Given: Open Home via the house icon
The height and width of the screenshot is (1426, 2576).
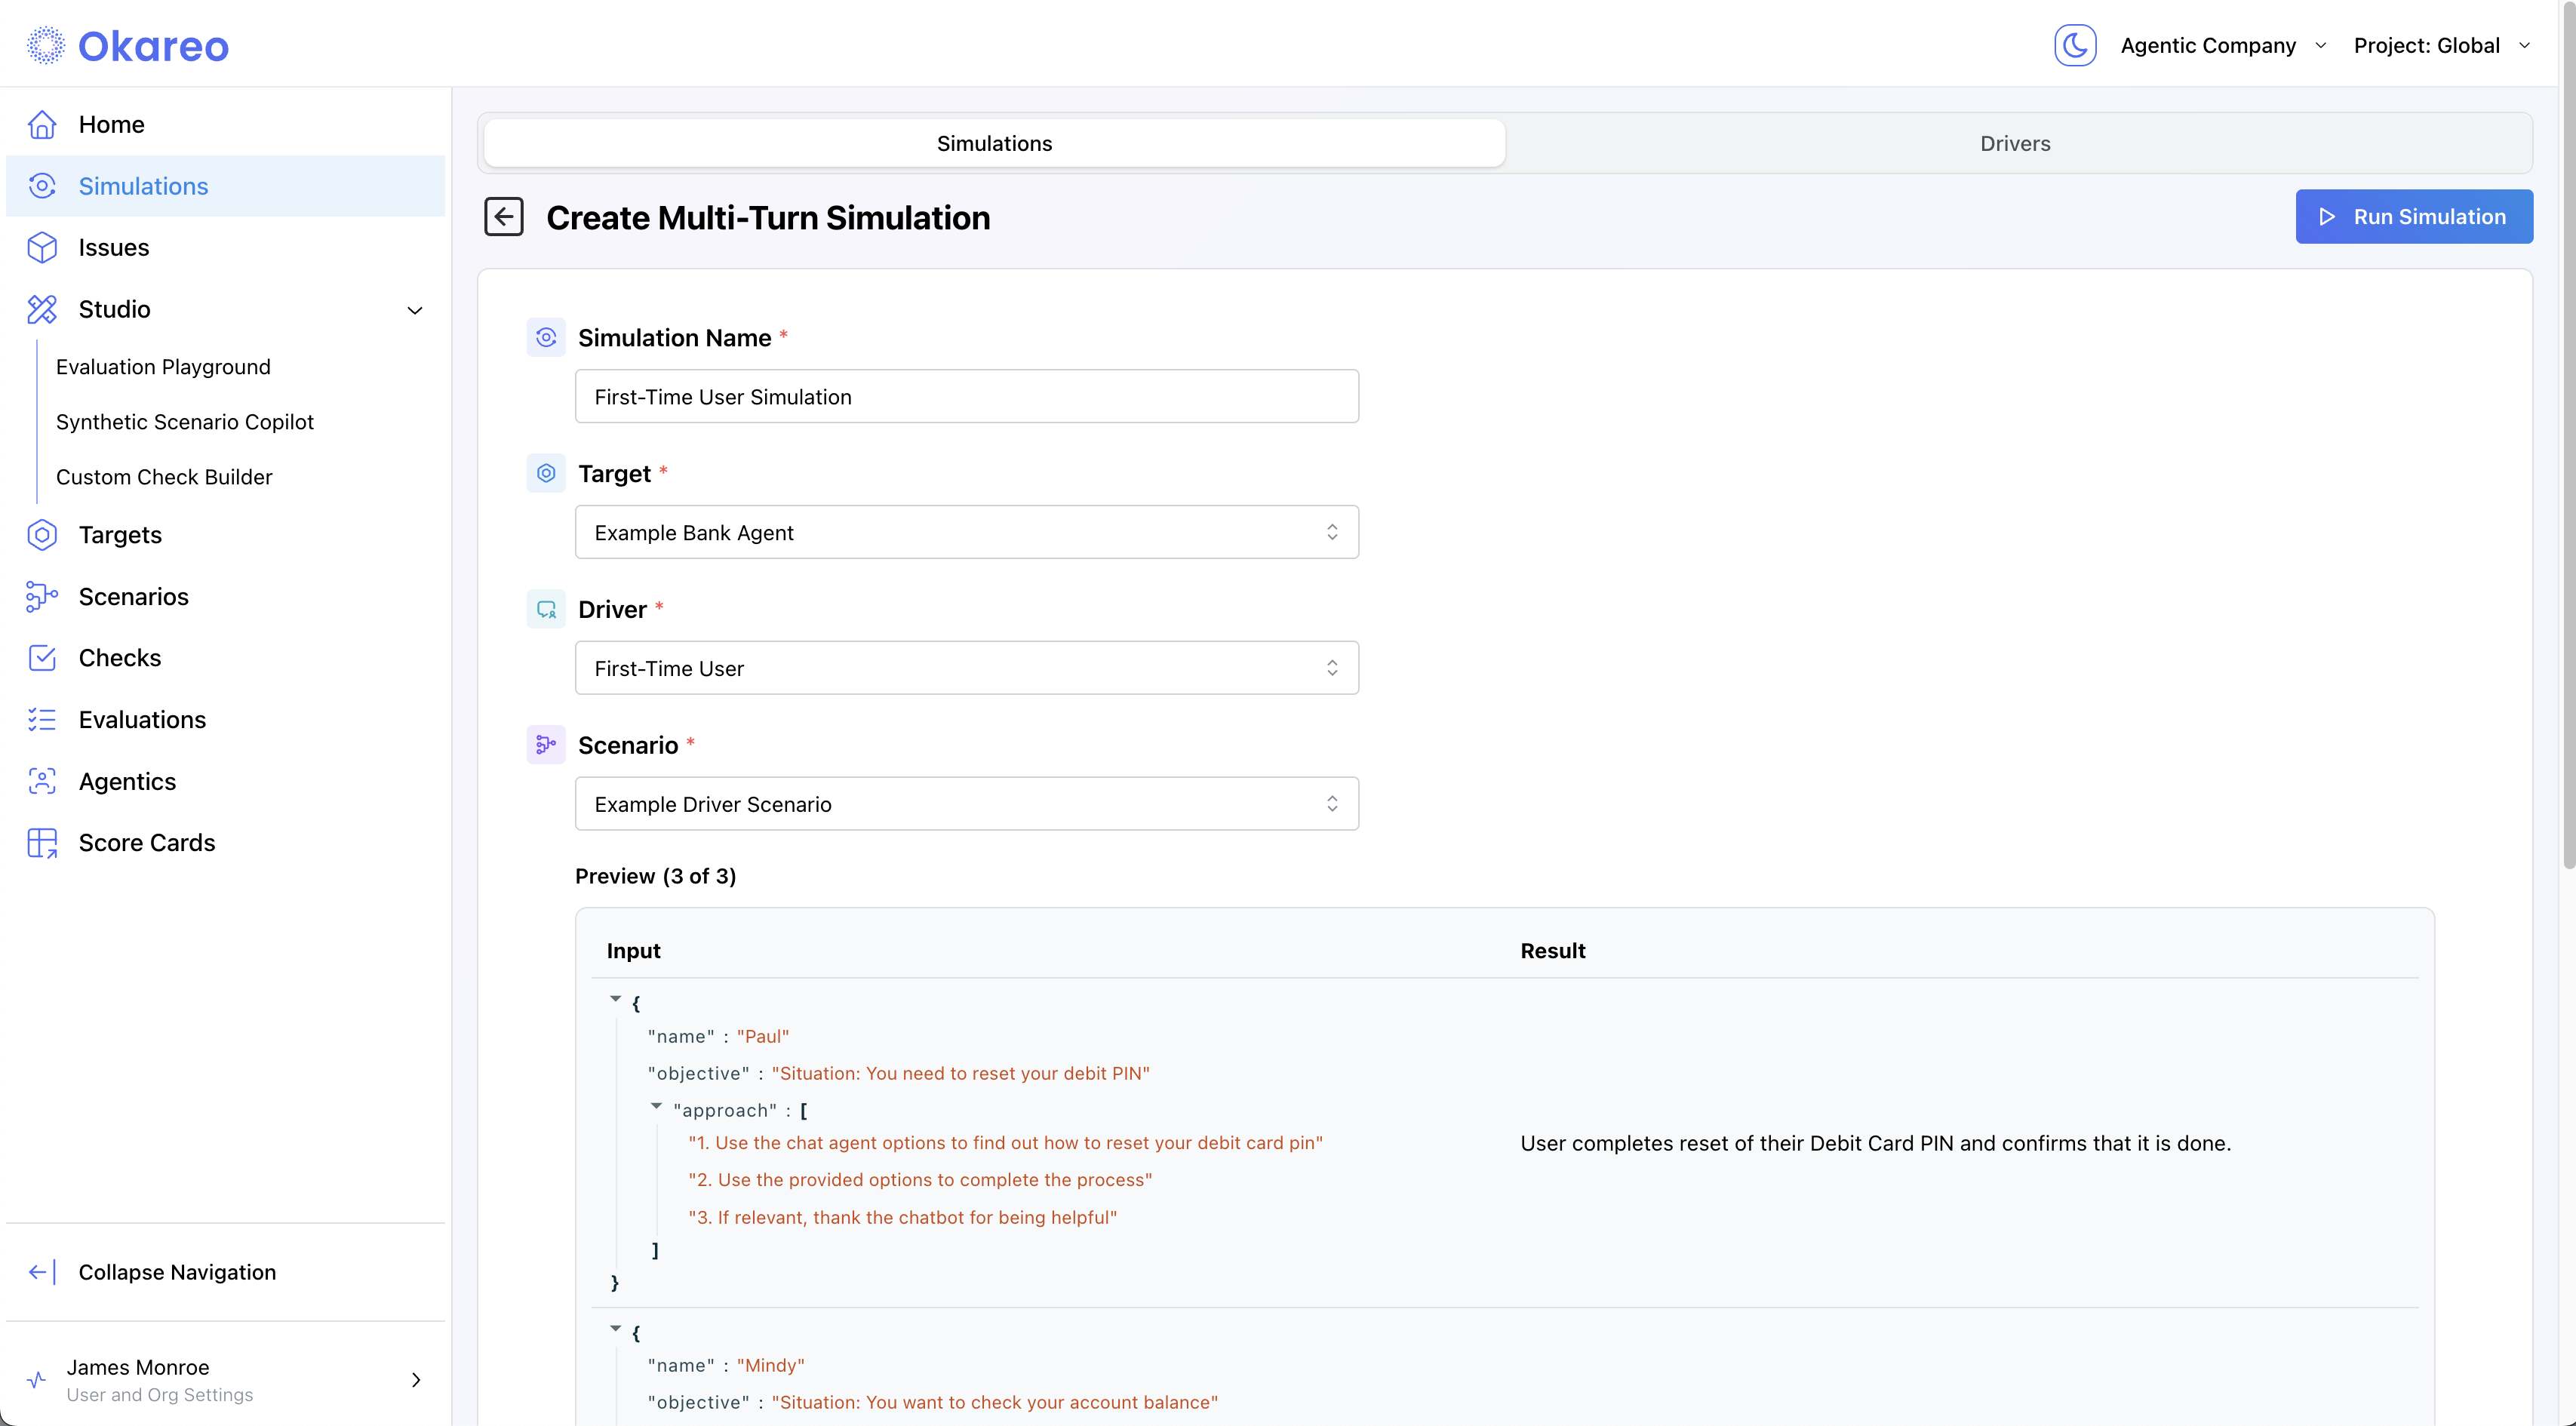Looking at the screenshot, I should [x=42, y=124].
